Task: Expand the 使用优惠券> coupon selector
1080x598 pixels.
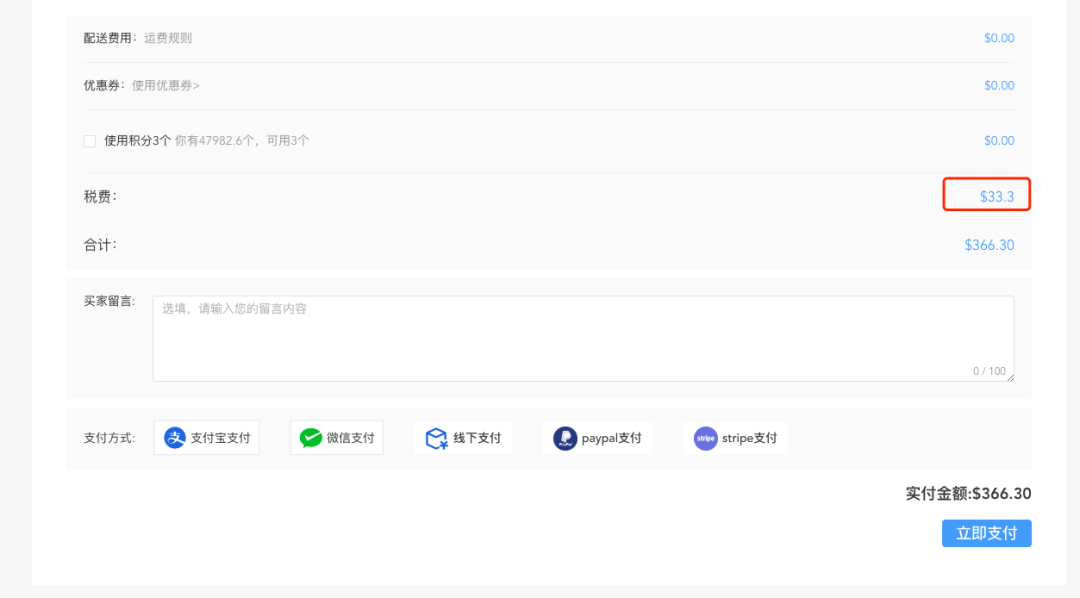Action: pyautogui.click(x=166, y=86)
